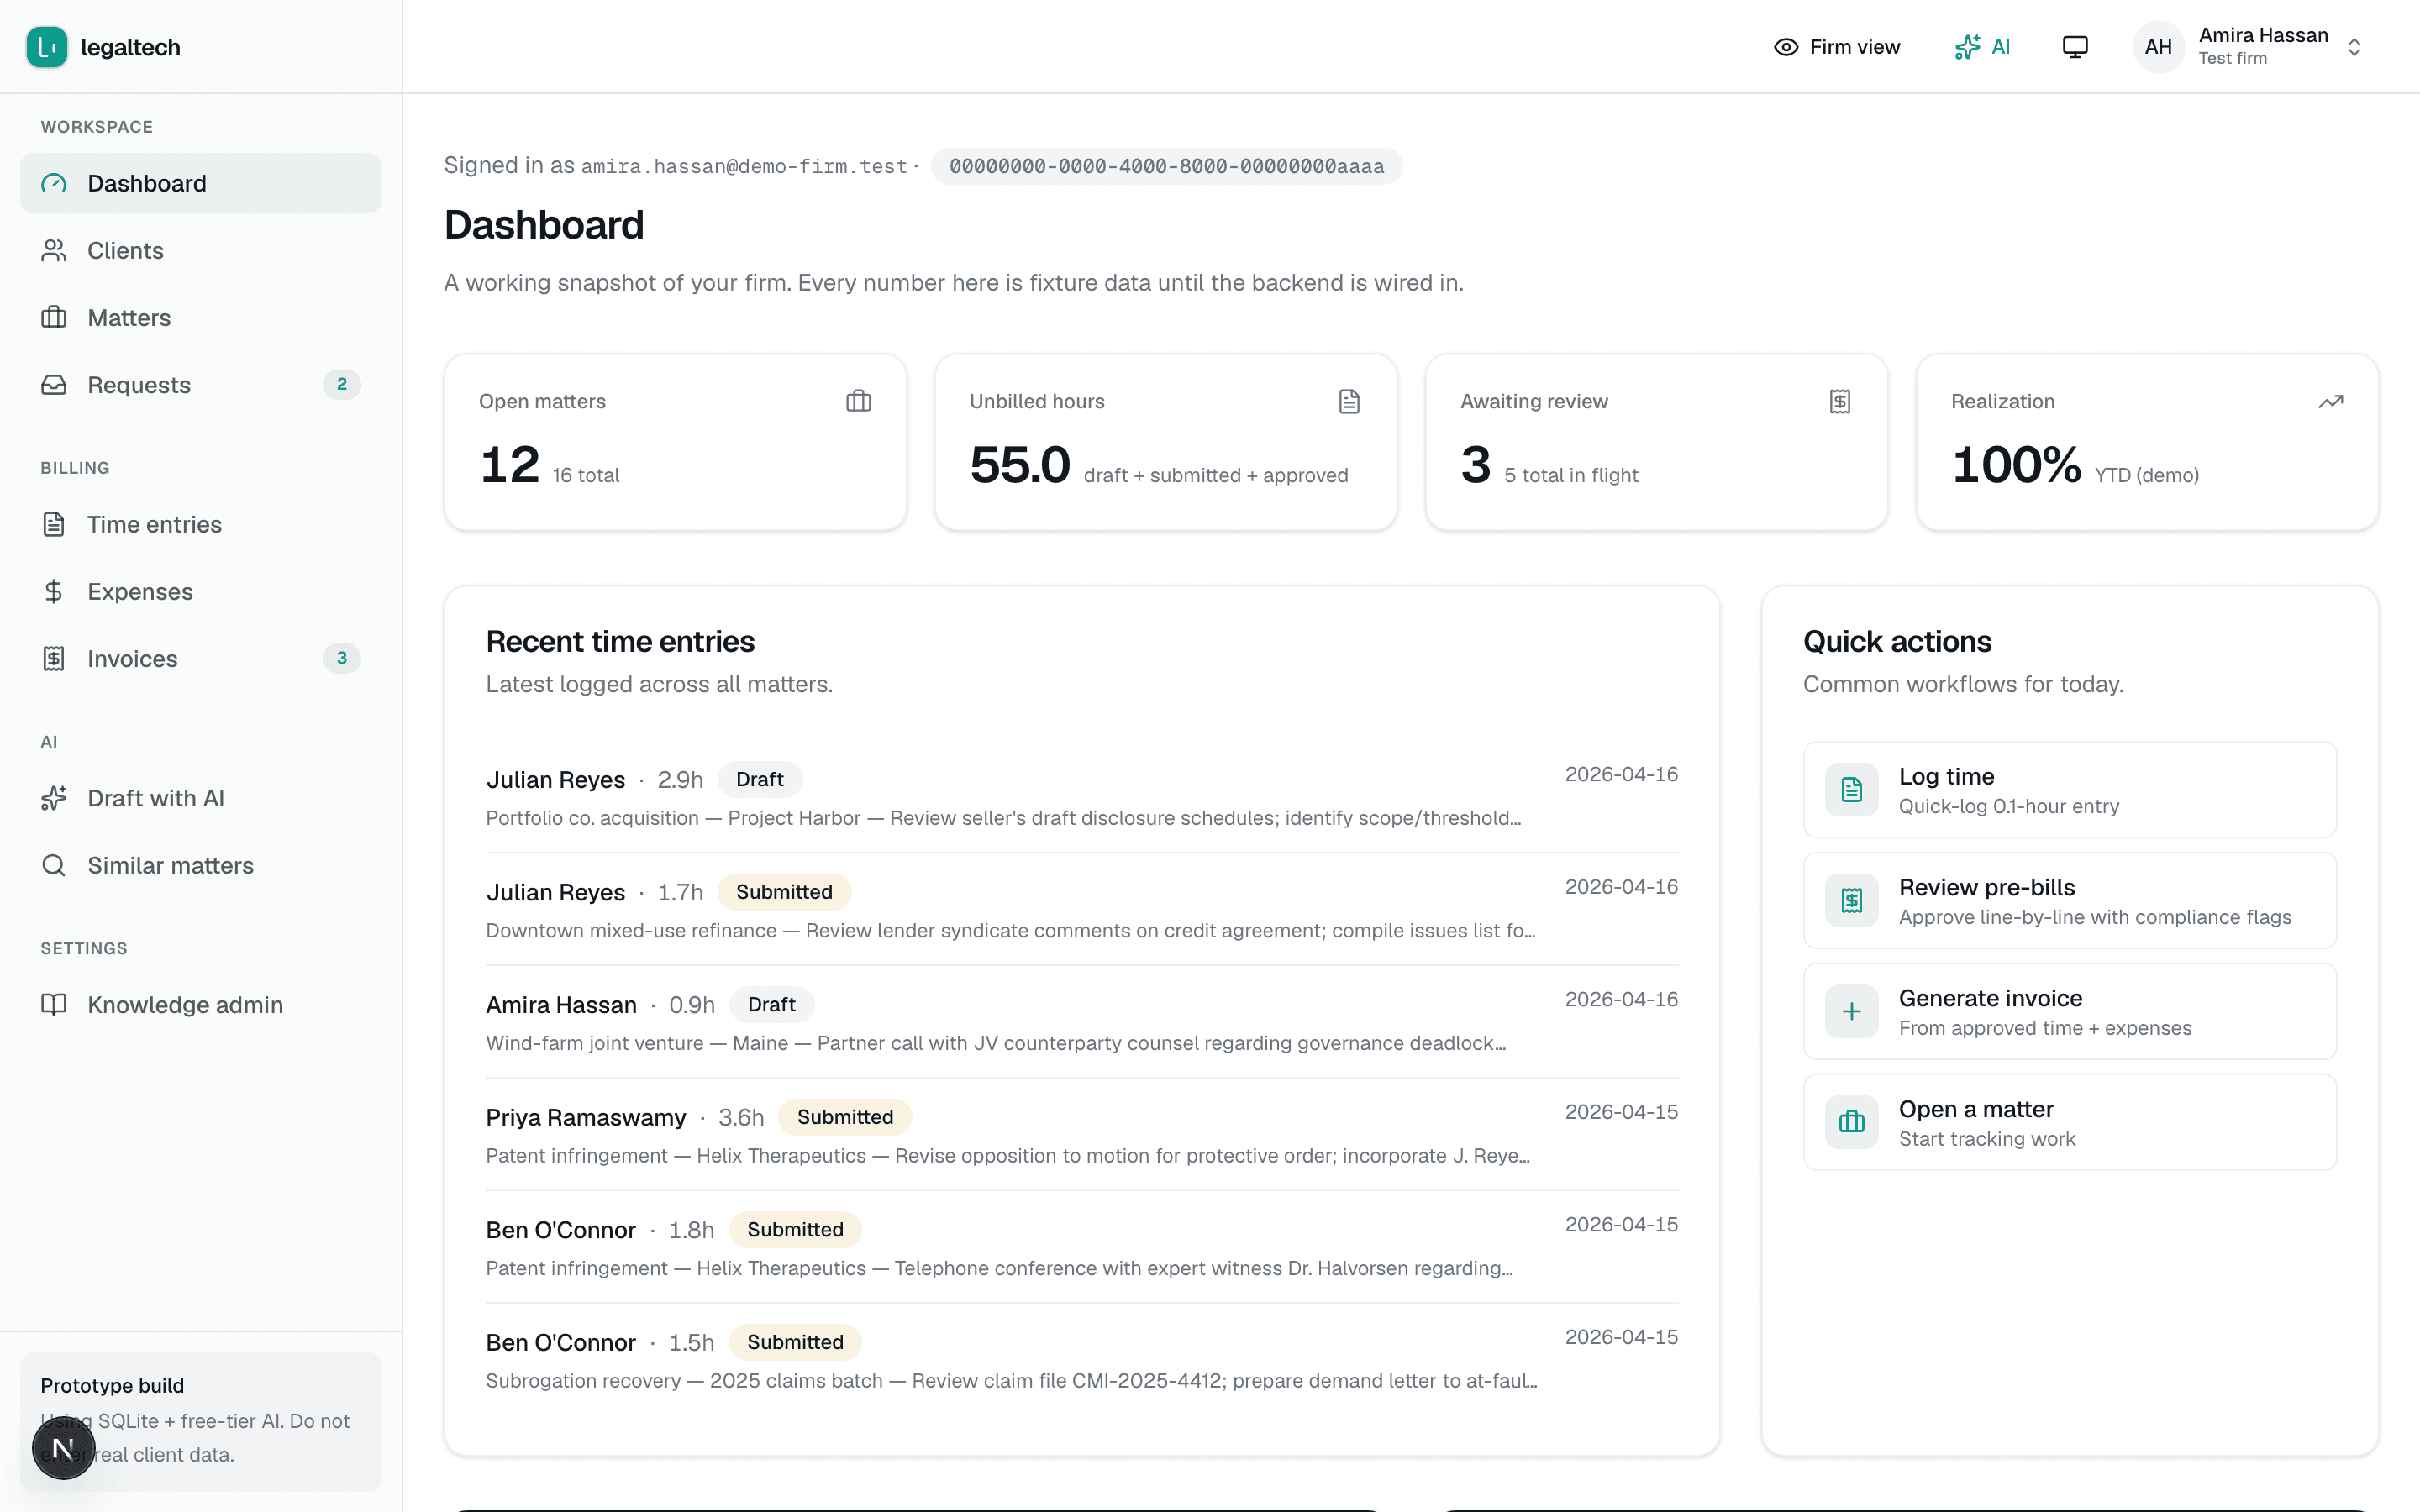Image resolution: width=2420 pixels, height=1512 pixels.
Task: Click the Matters briefcase icon in sidebar
Action: click(x=54, y=317)
